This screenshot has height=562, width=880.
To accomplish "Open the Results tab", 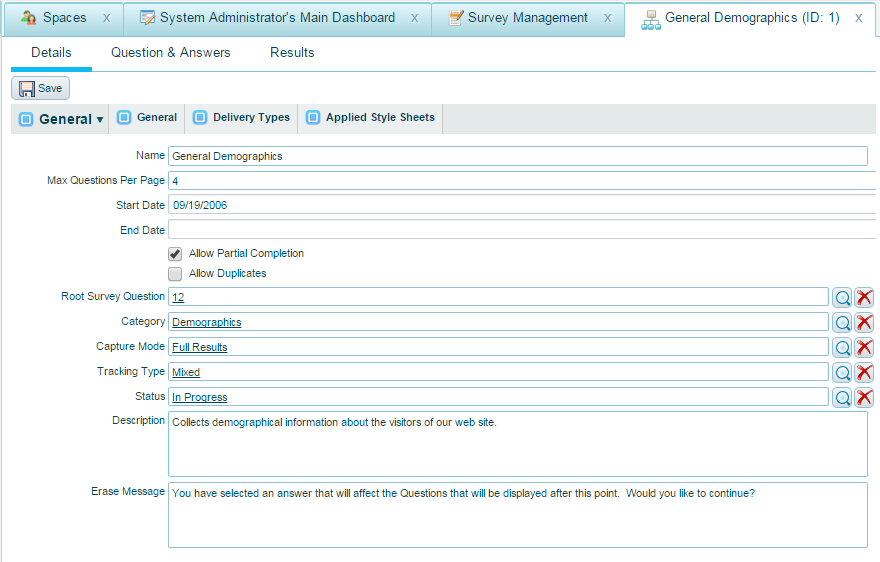I will click(x=292, y=53).
